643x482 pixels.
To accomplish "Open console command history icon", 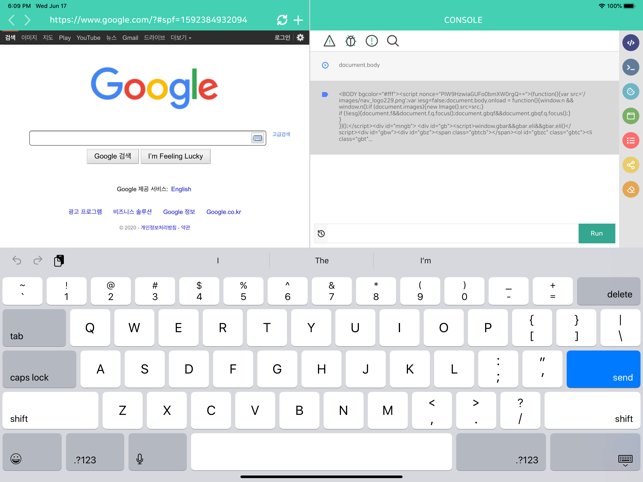I will pyautogui.click(x=322, y=233).
